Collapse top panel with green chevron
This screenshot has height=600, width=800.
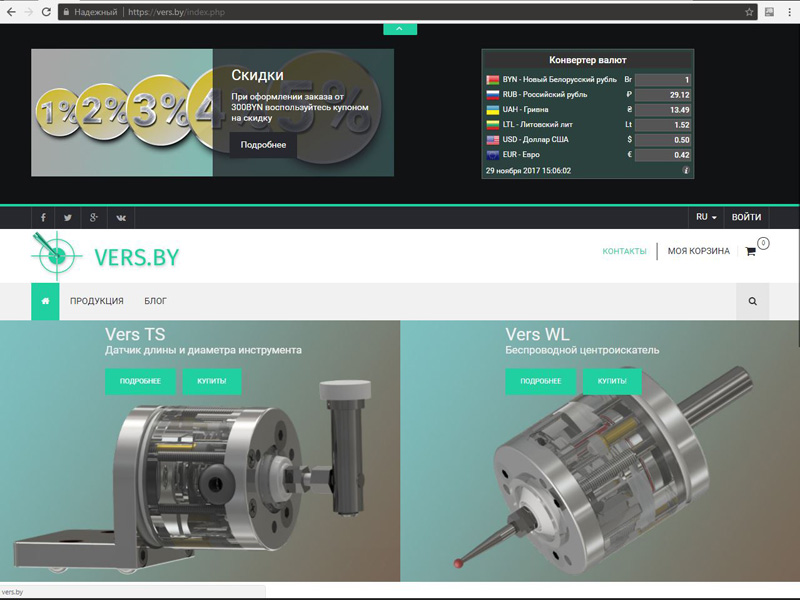[400, 29]
